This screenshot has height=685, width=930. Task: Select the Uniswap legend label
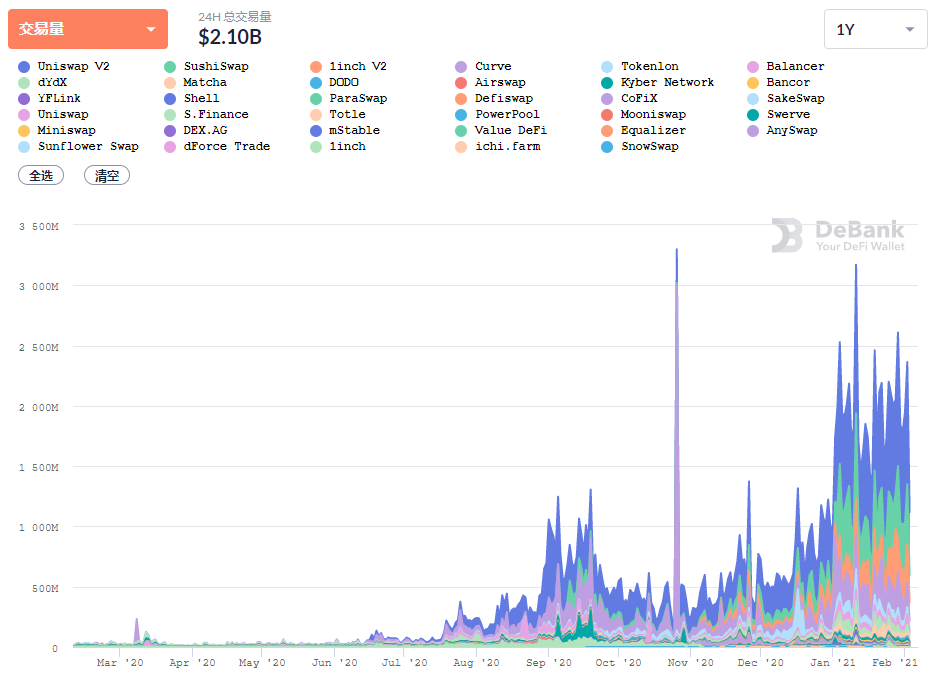coord(63,114)
